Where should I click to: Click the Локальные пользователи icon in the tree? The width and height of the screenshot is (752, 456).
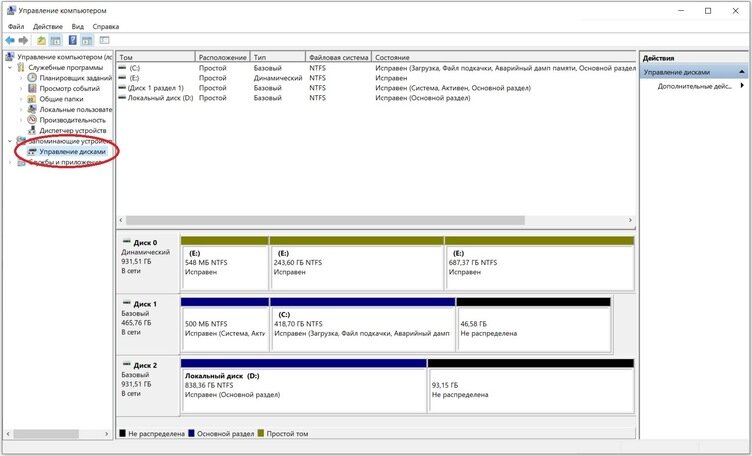[32, 109]
